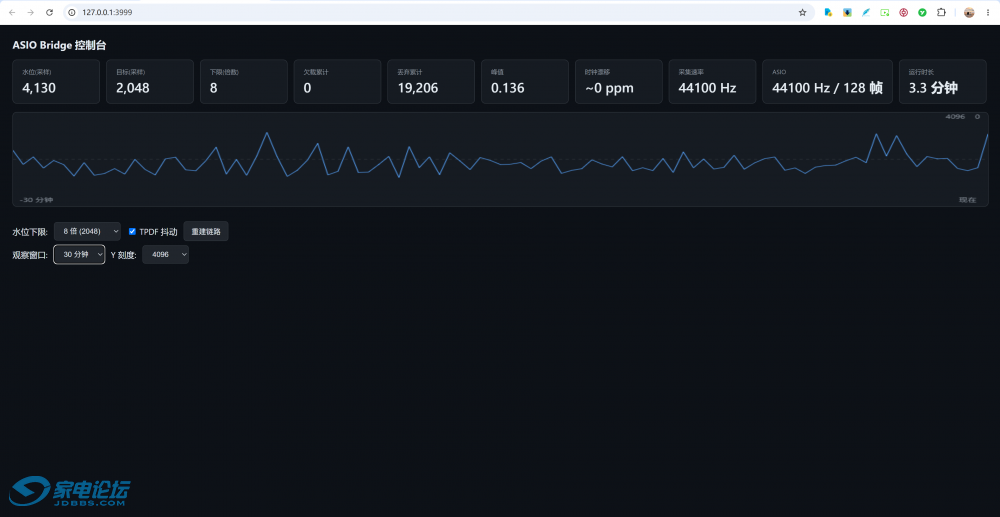1000x517 pixels.
Task: Click the 4096 scale label on chart
Action: coord(955,117)
